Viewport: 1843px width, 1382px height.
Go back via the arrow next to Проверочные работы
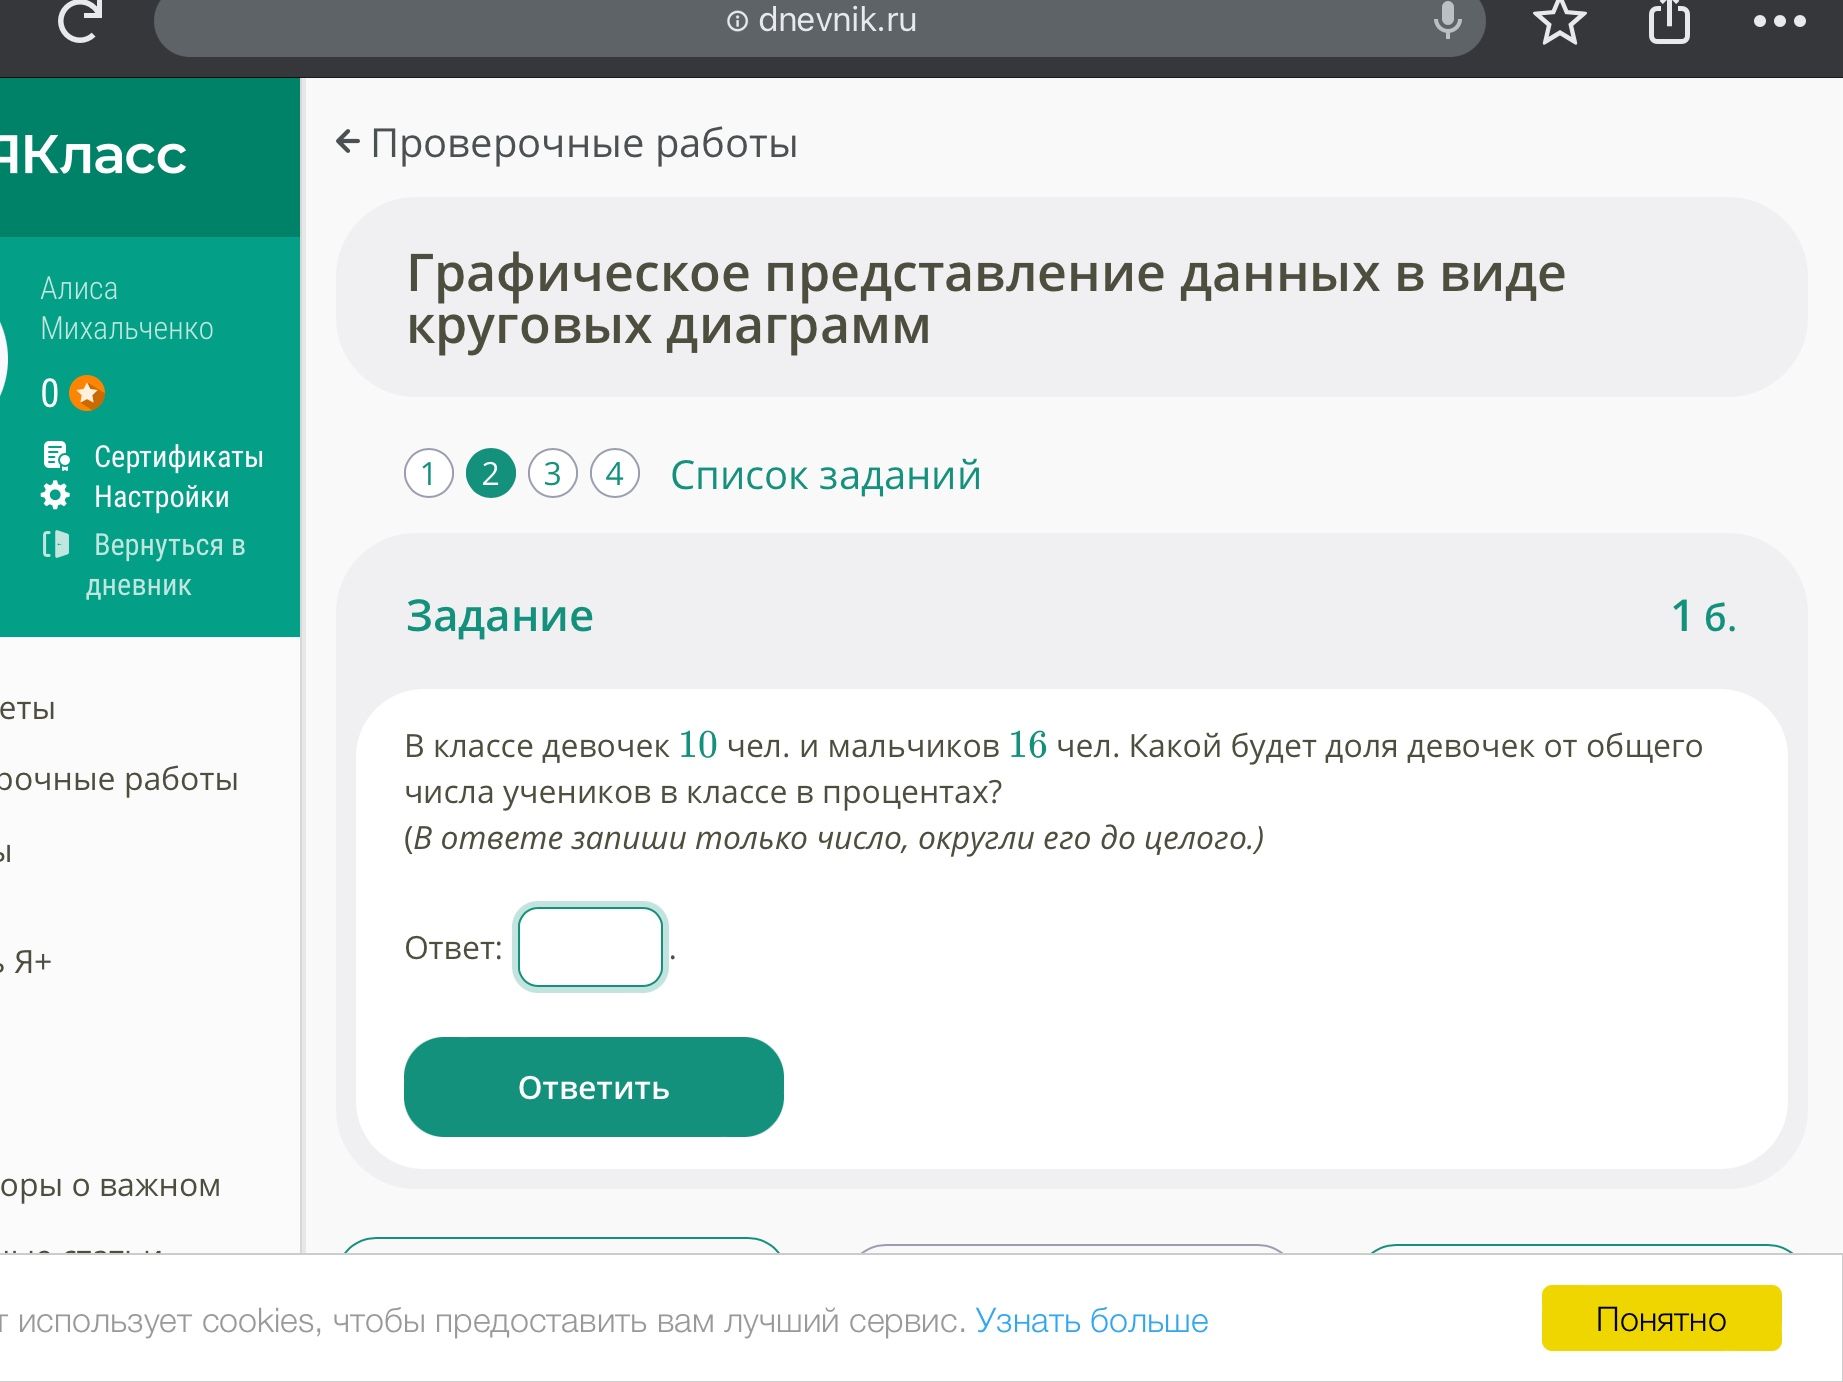pyautogui.click(x=347, y=143)
